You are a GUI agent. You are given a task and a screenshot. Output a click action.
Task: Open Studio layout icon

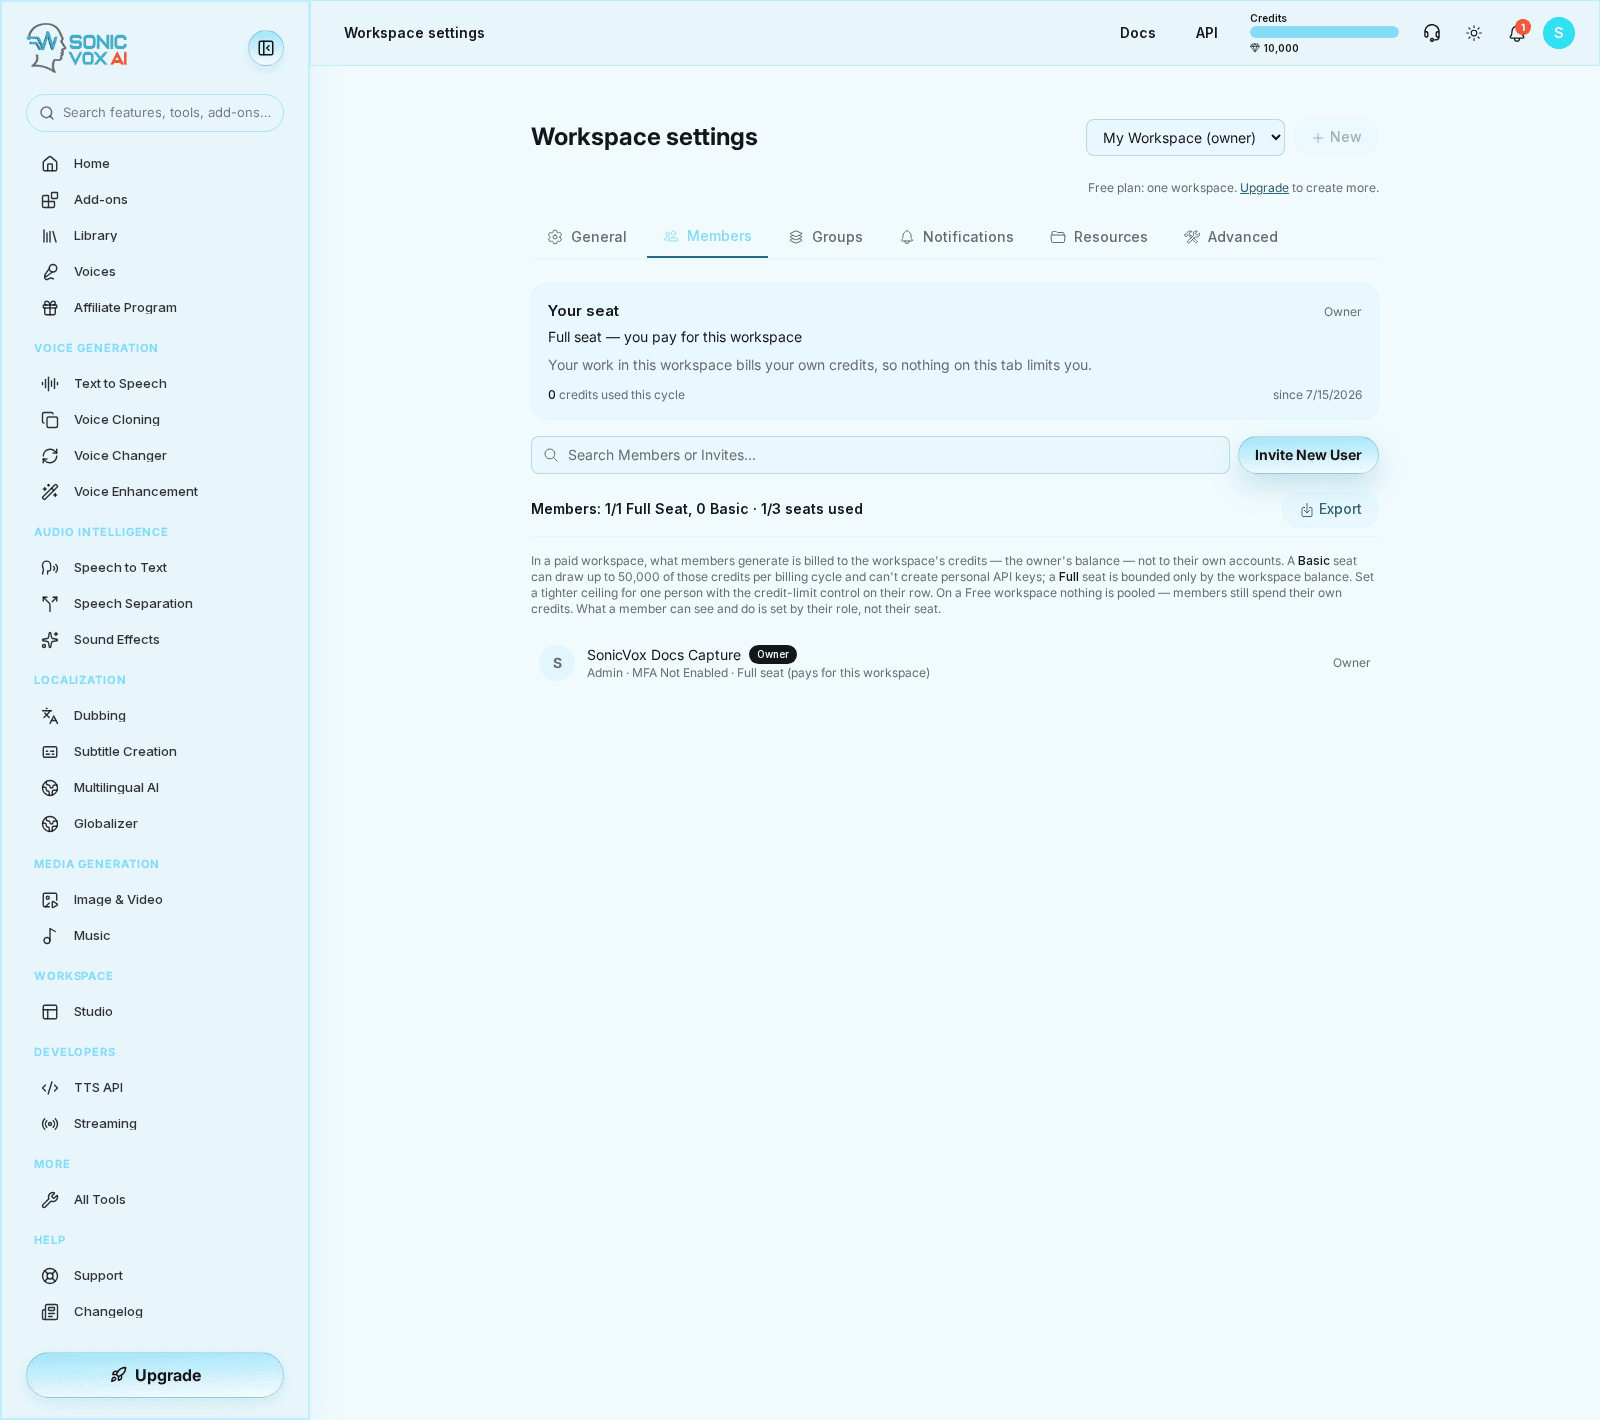pos(50,1012)
